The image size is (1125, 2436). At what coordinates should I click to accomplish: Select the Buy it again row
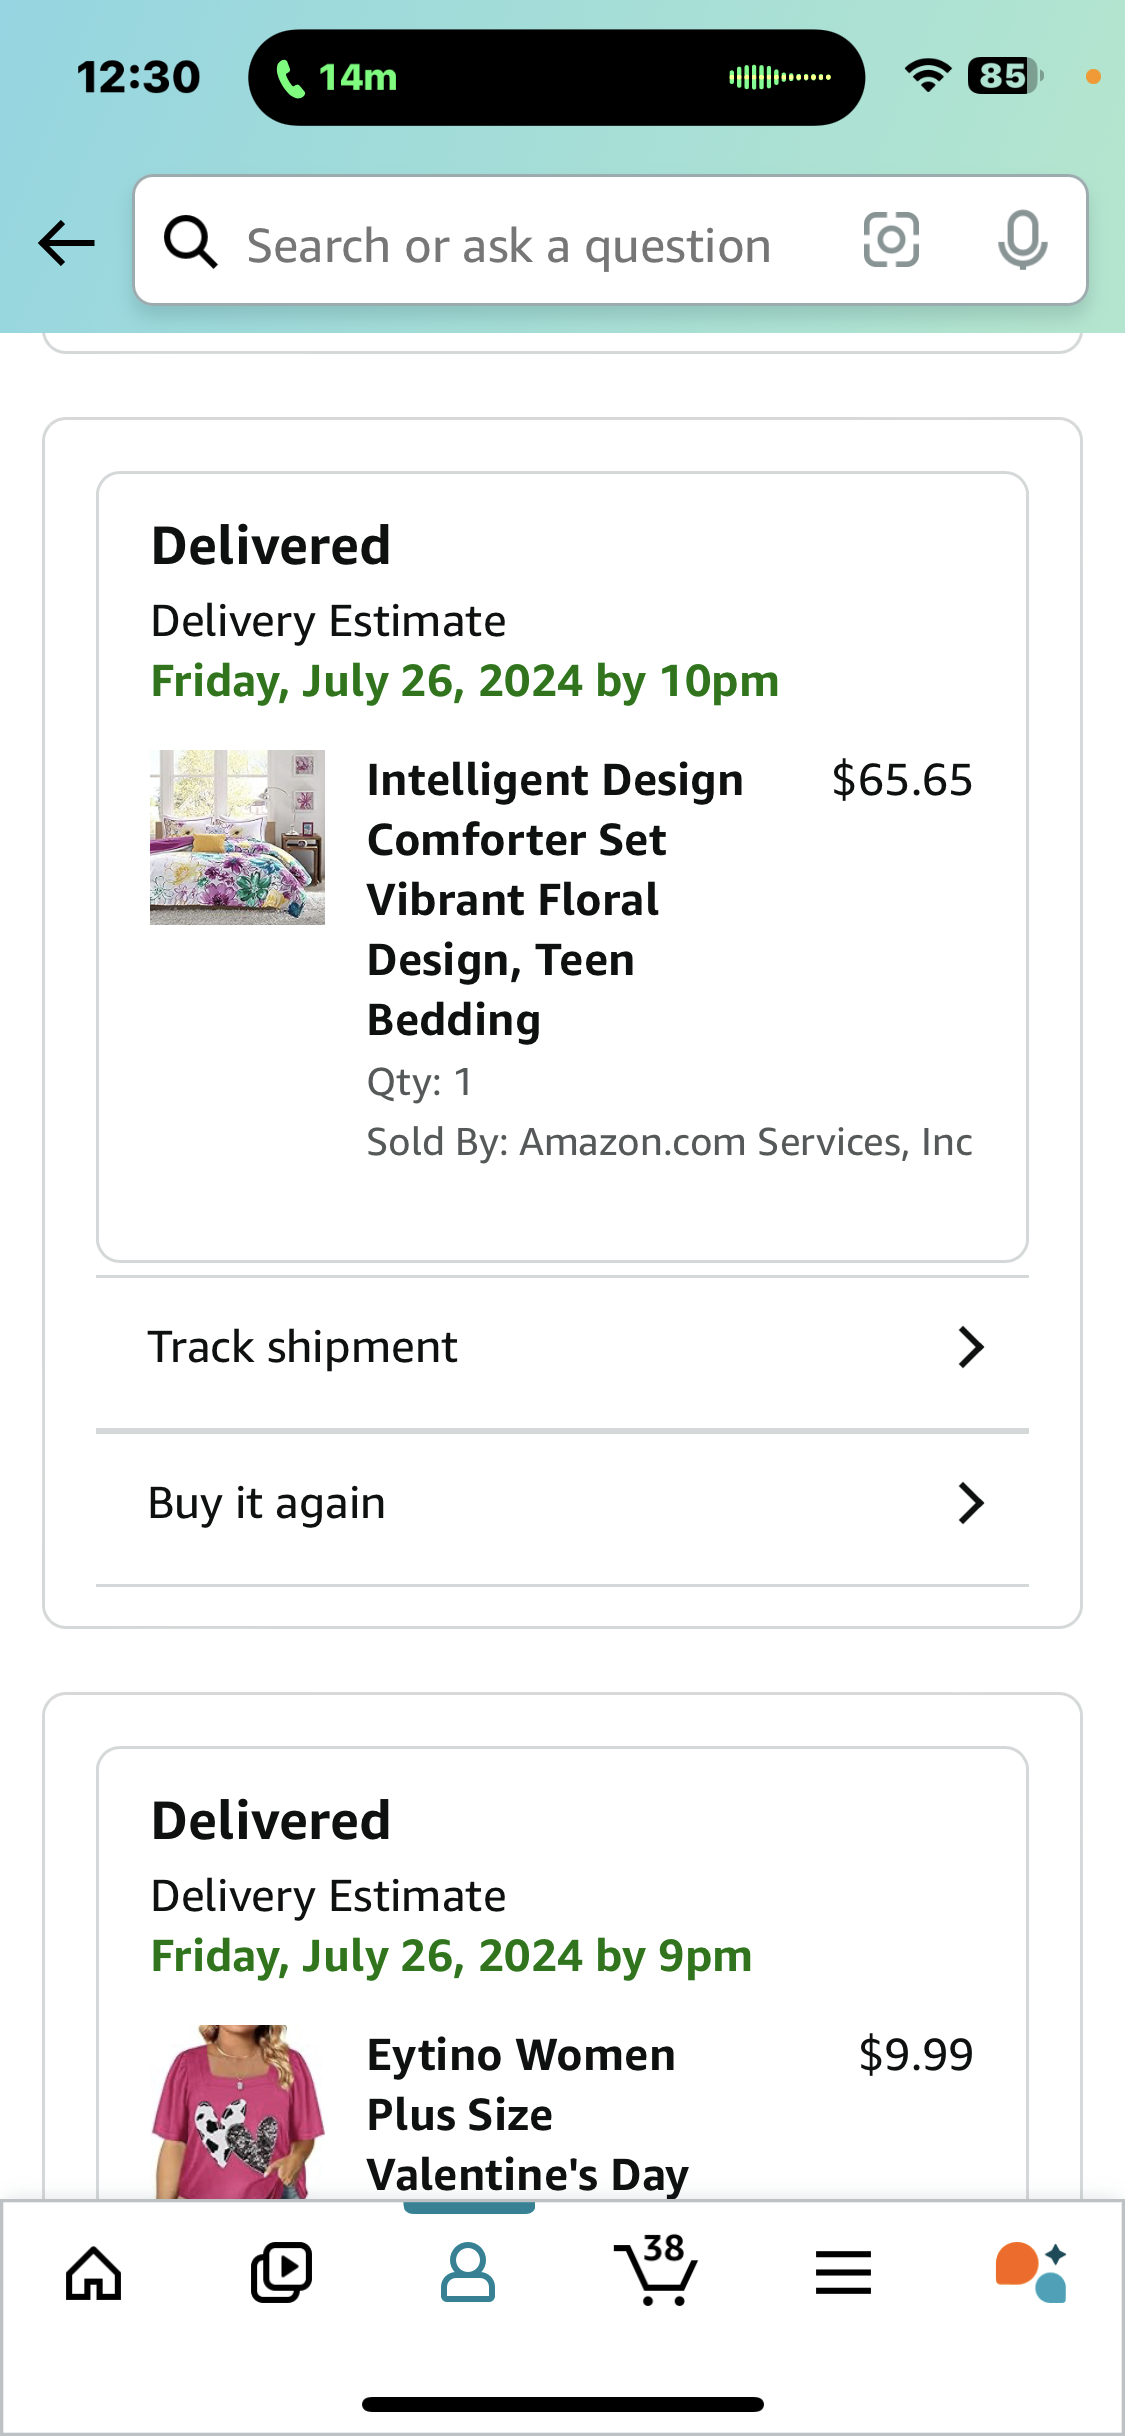pos(562,1504)
